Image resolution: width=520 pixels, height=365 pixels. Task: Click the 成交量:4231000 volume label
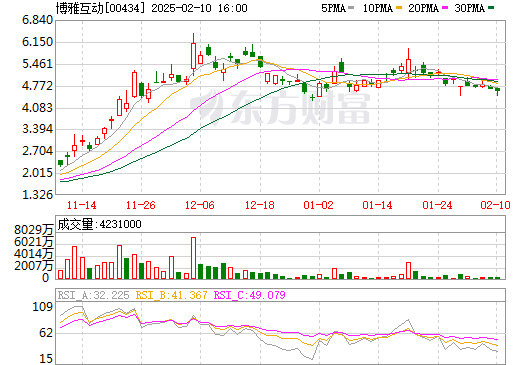coord(99,224)
